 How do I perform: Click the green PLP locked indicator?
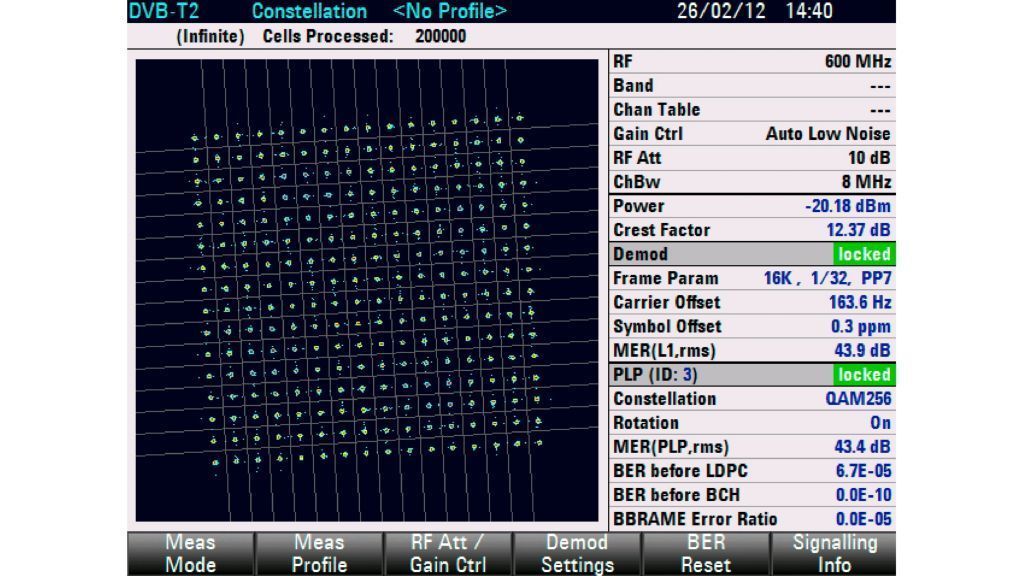(x=864, y=375)
